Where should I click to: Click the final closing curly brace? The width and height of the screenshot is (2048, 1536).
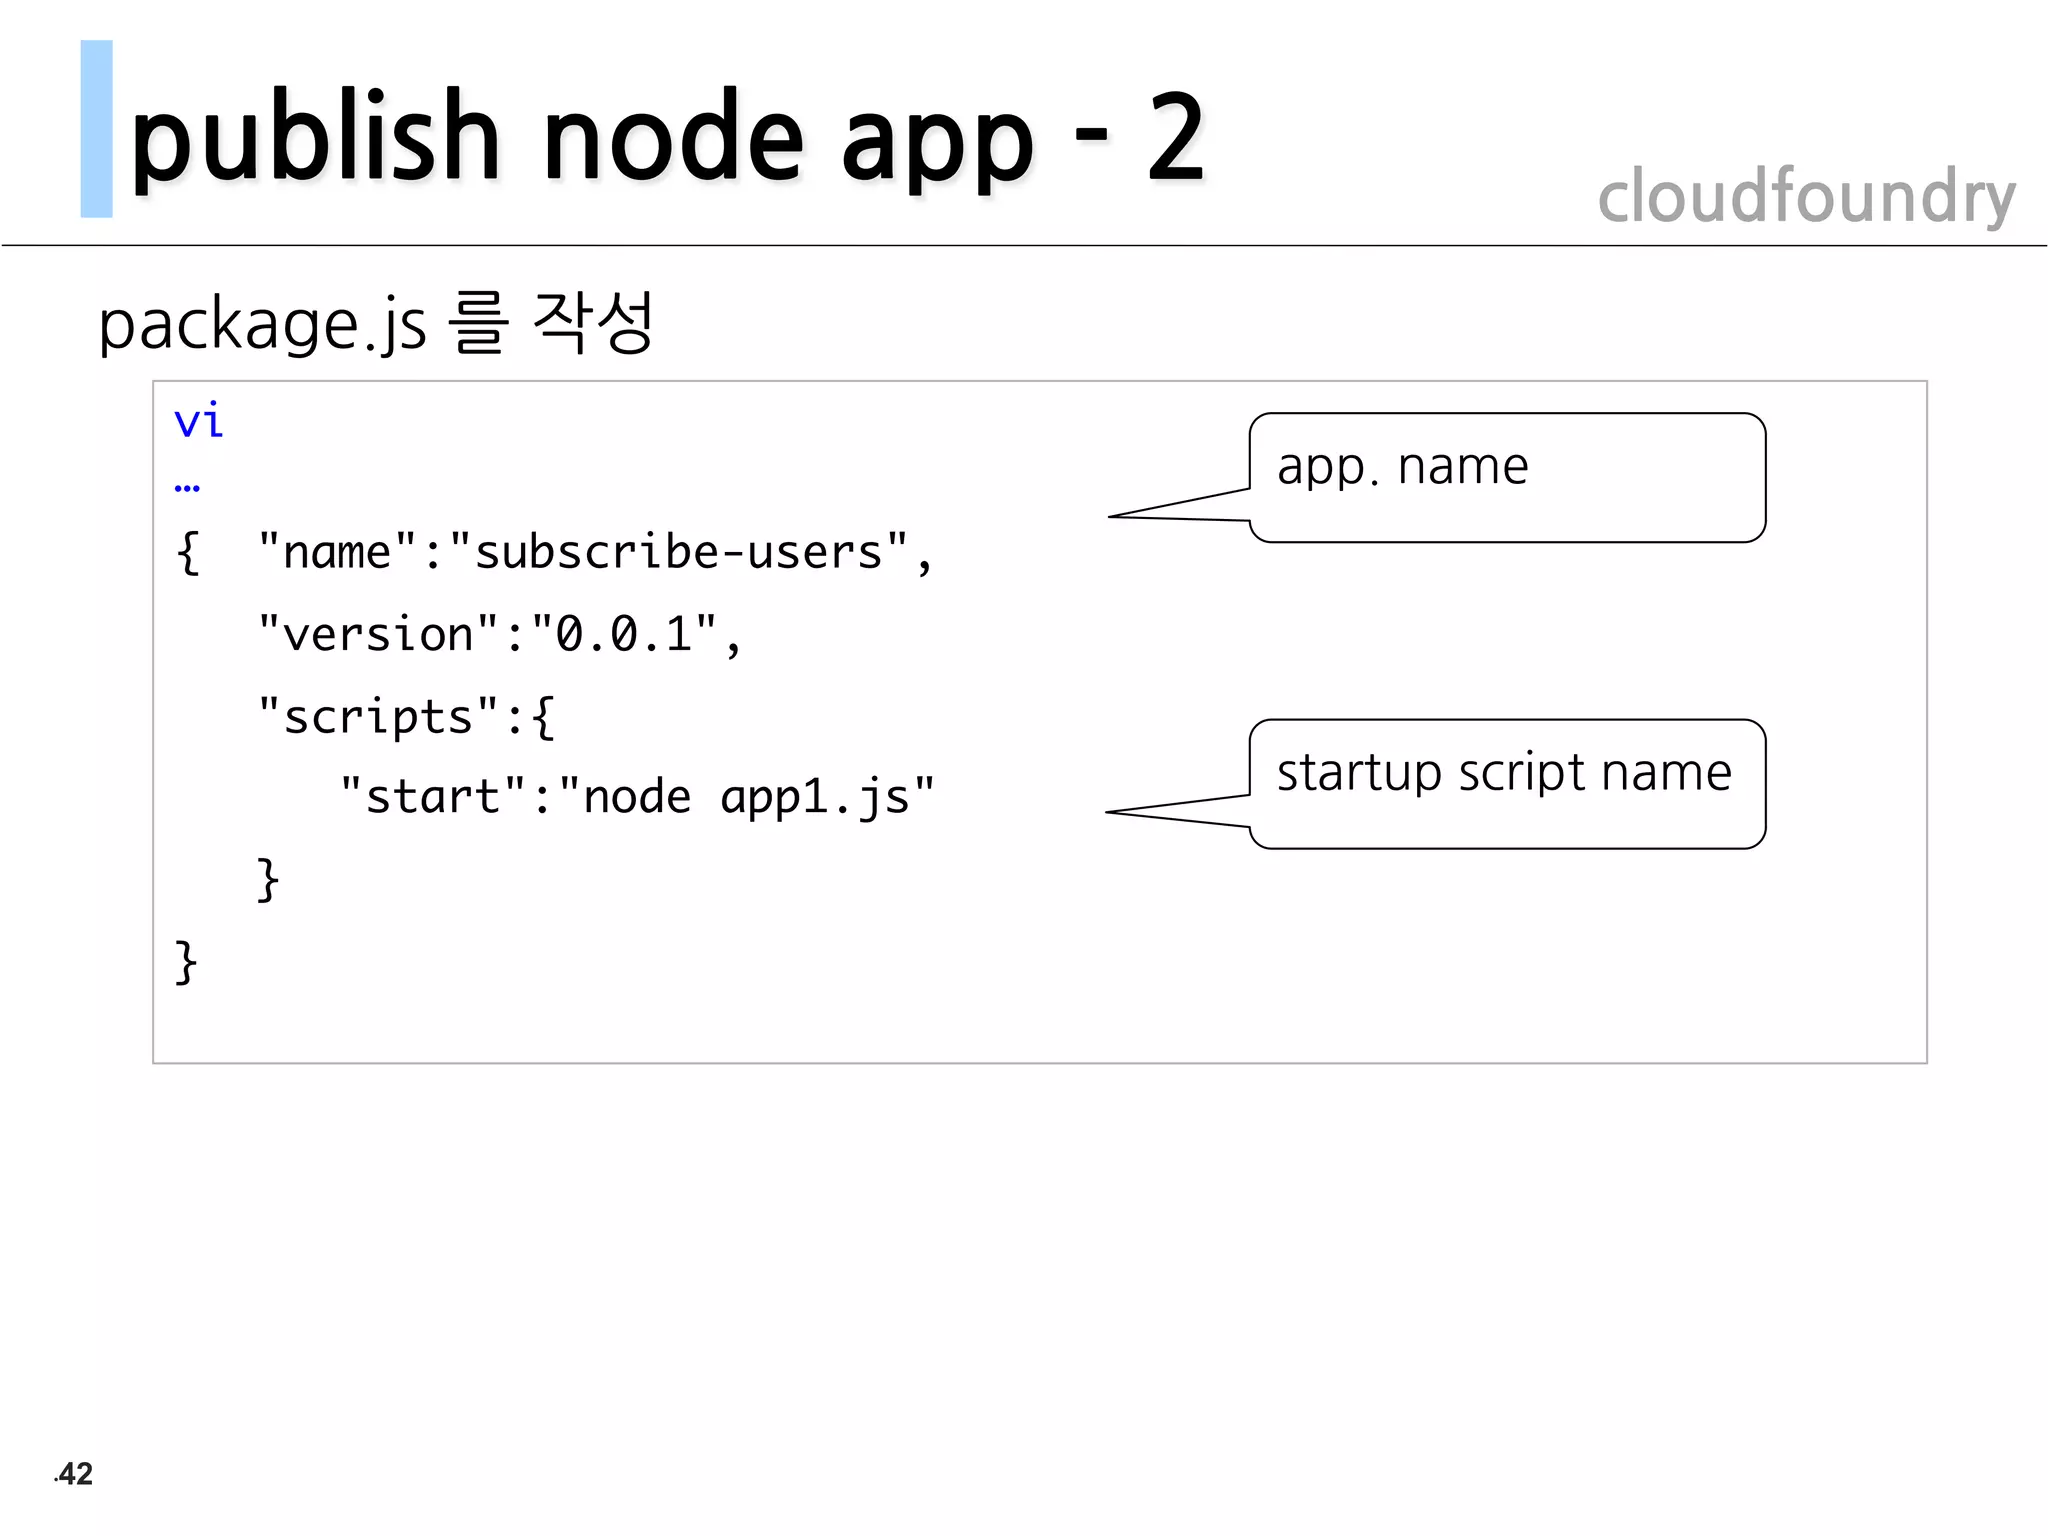point(186,962)
